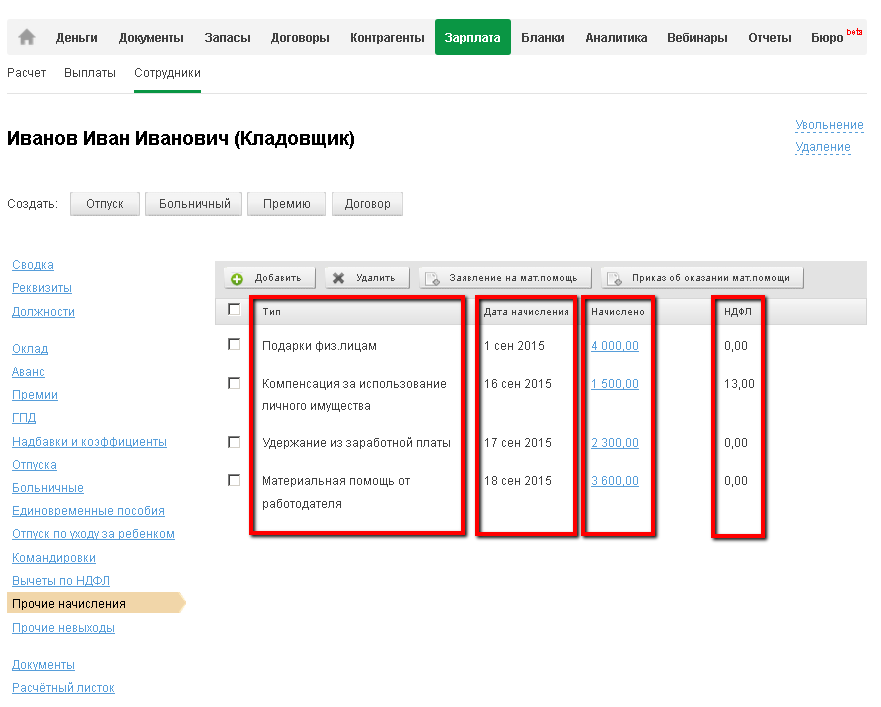Click document icon for Приказ об оказании мат.помощи
The width and height of the screenshot is (881, 707).
pos(614,278)
